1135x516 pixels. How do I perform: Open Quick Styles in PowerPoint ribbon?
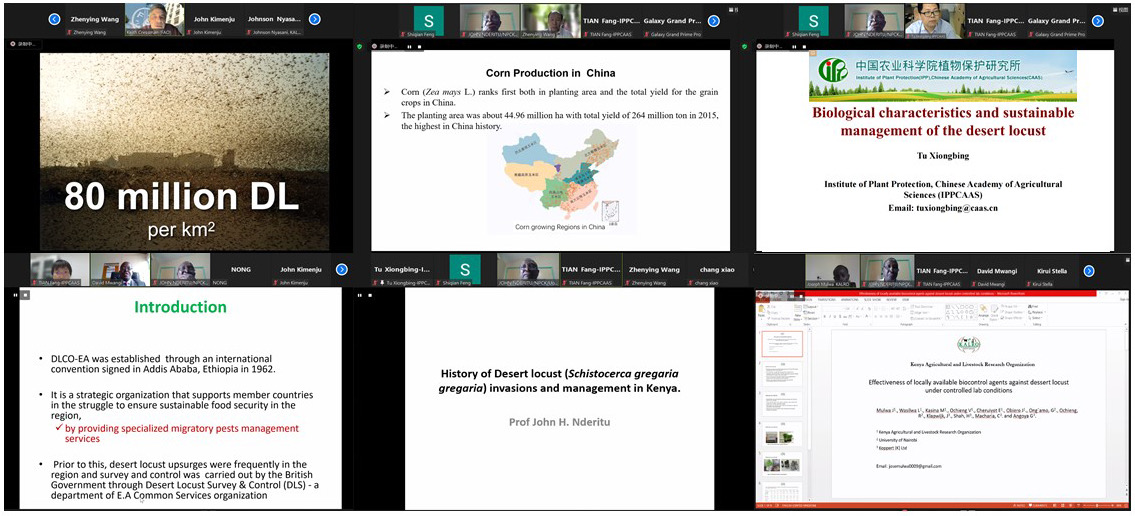pos(995,311)
